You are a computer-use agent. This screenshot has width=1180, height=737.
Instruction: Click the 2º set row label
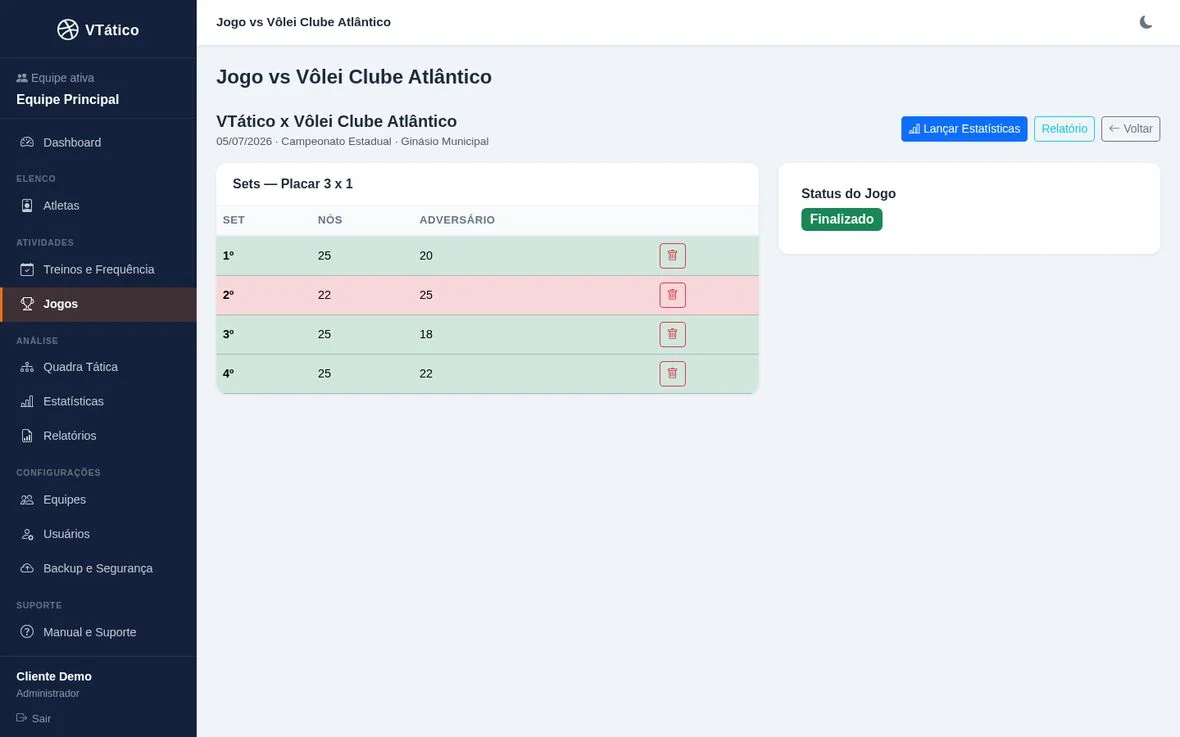click(x=228, y=295)
